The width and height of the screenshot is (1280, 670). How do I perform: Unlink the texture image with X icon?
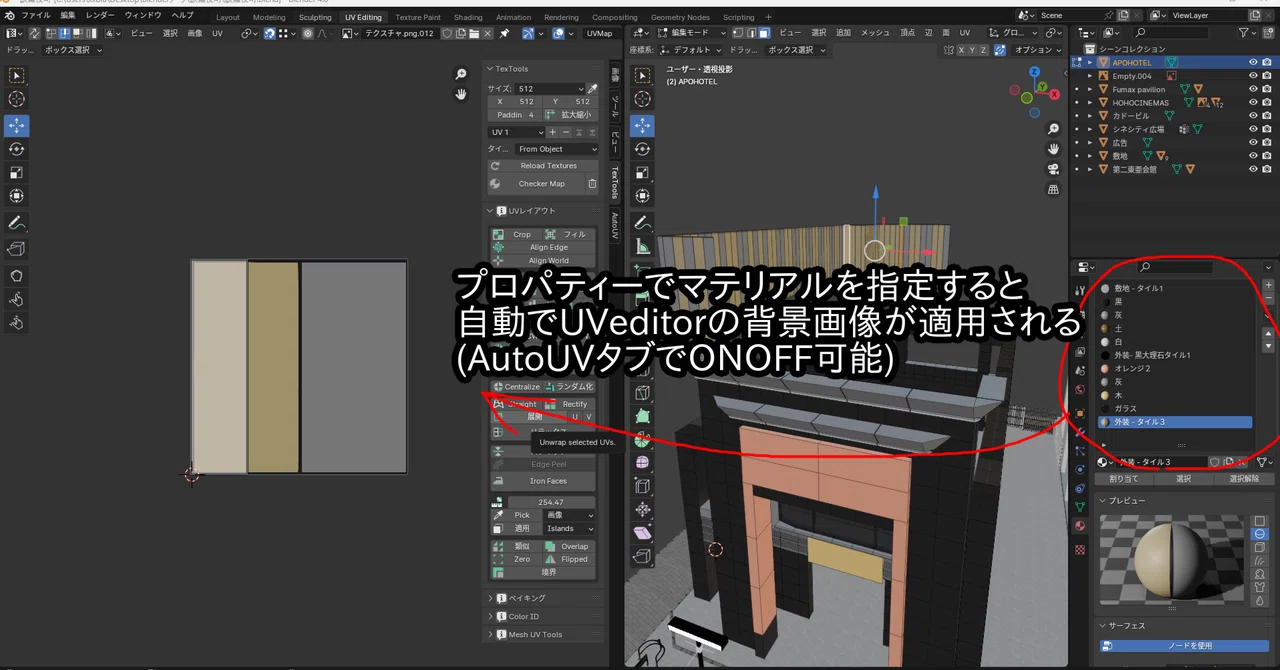point(489,33)
